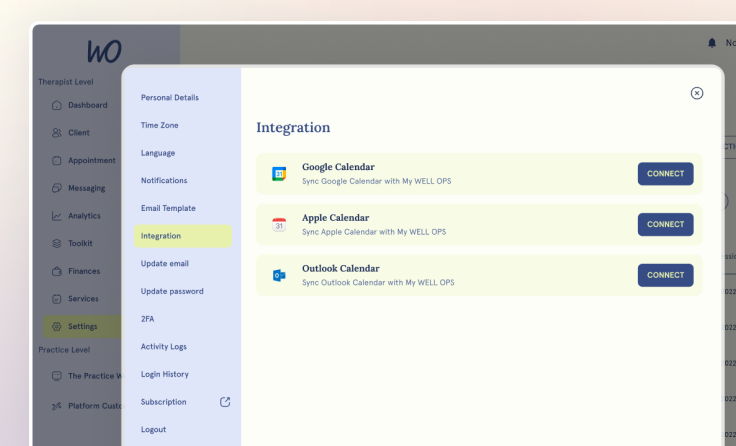736x446 pixels.
Task: Open the 2FA settings section
Action: pos(148,319)
